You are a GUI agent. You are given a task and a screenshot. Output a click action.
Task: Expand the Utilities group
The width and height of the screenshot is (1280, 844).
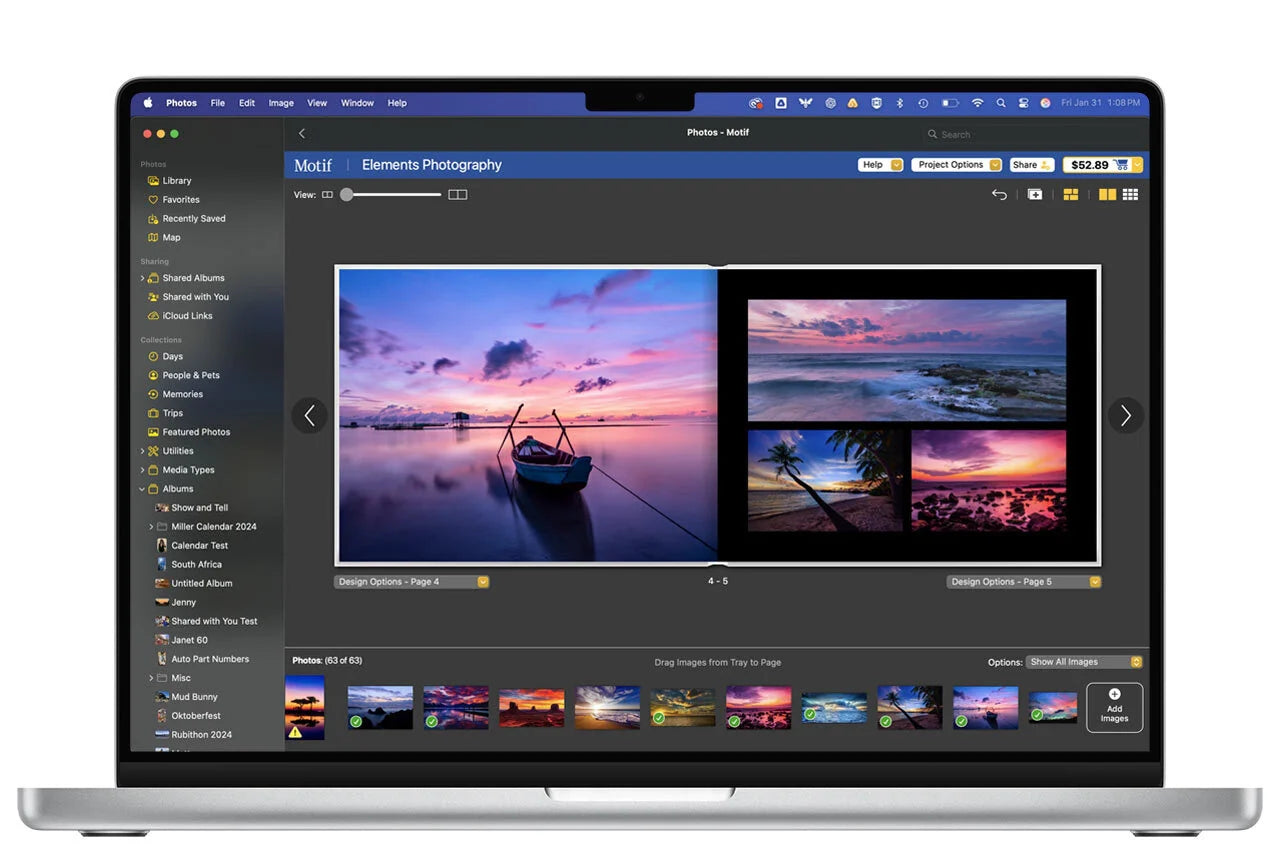pyautogui.click(x=142, y=452)
